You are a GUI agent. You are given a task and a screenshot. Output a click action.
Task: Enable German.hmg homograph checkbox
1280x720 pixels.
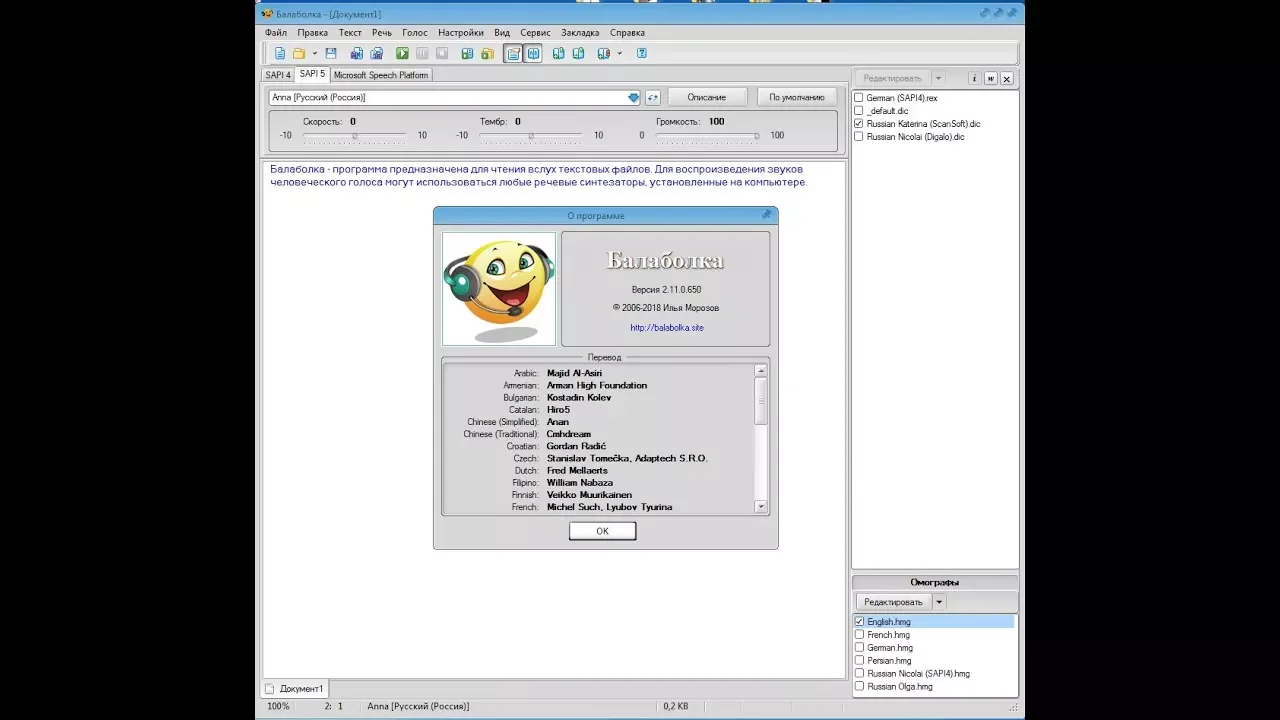pos(859,648)
